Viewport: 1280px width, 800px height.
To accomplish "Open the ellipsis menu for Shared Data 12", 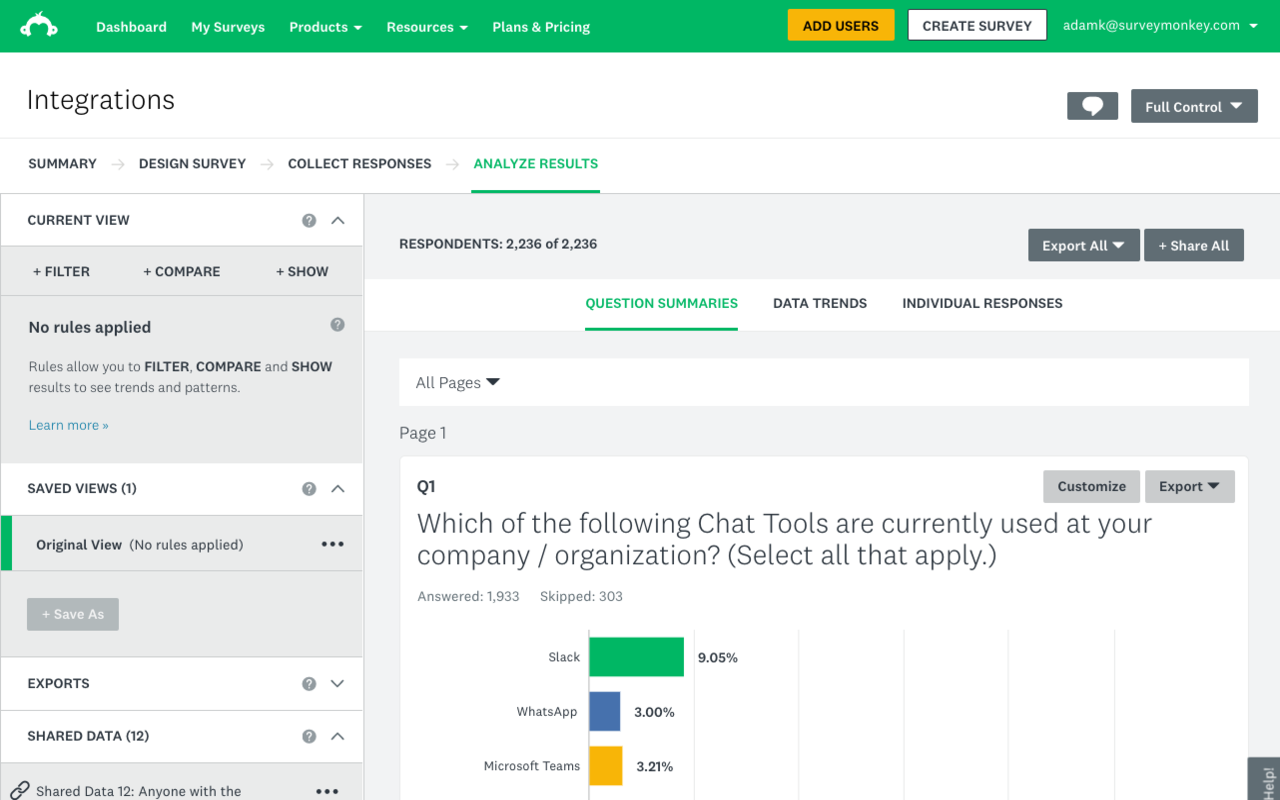I will [x=327, y=790].
